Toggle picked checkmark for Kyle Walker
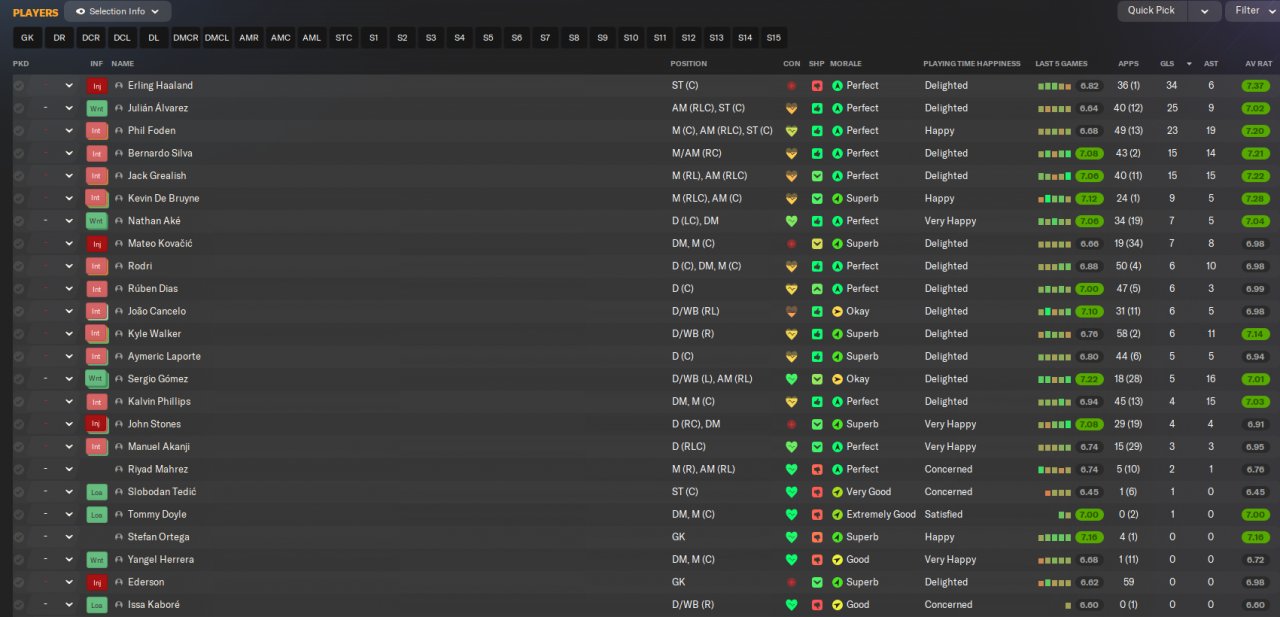Screen dimensions: 1280x617 pyautogui.click(x=19, y=334)
